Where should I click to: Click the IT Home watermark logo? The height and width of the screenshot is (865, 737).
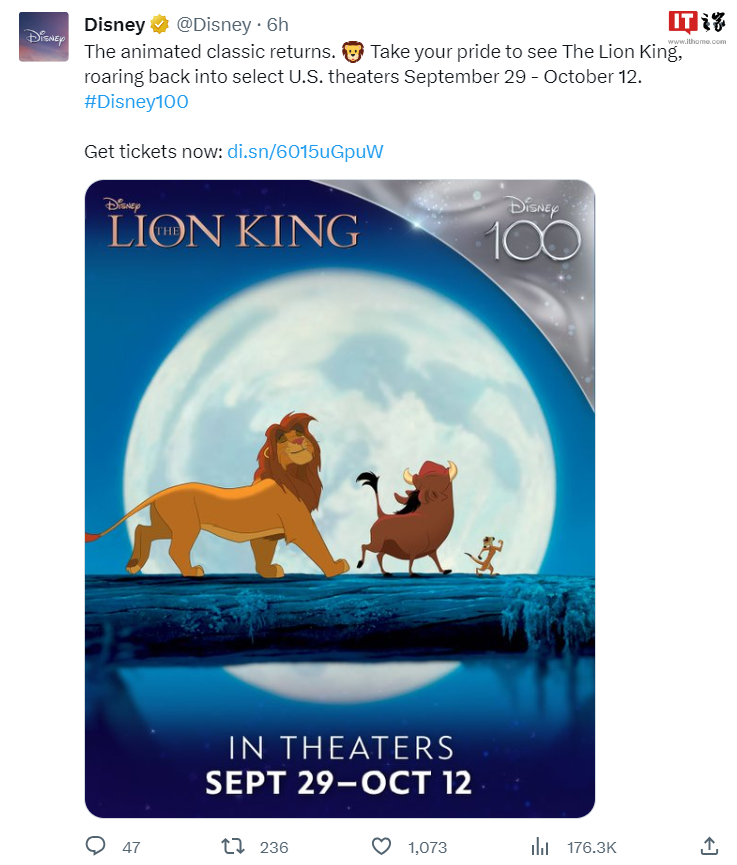click(x=696, y=24)
